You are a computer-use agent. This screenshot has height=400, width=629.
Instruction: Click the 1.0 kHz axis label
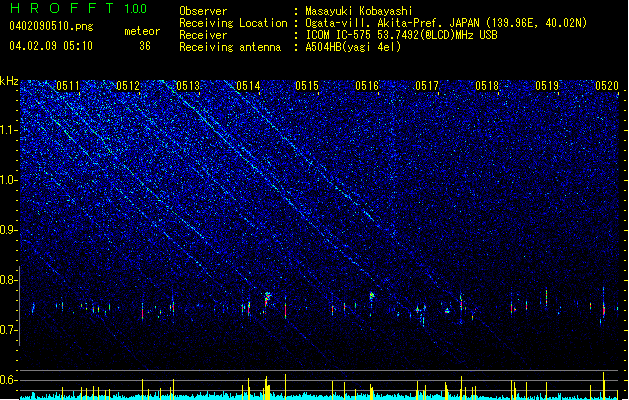(9, 180)
